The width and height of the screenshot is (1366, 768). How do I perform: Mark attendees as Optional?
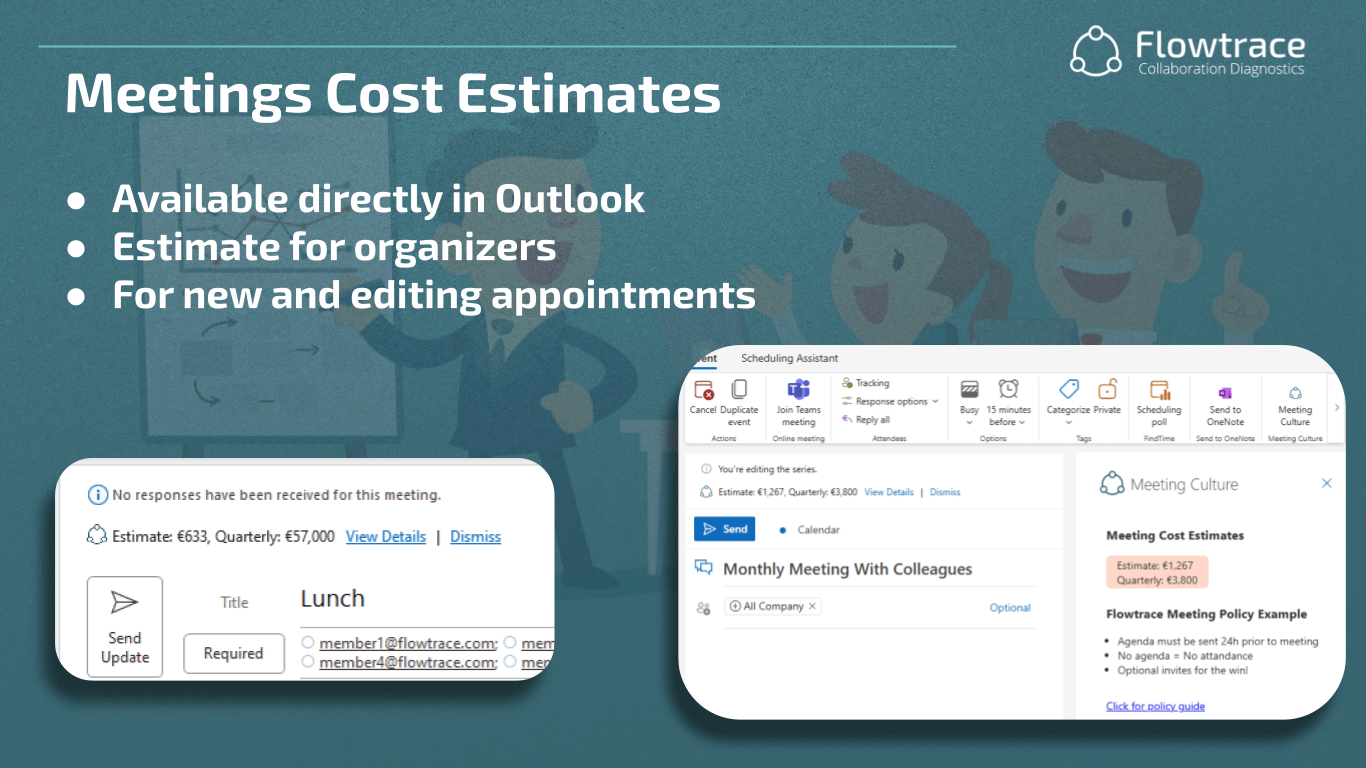pyautogui.click(x=1010, y=607)
